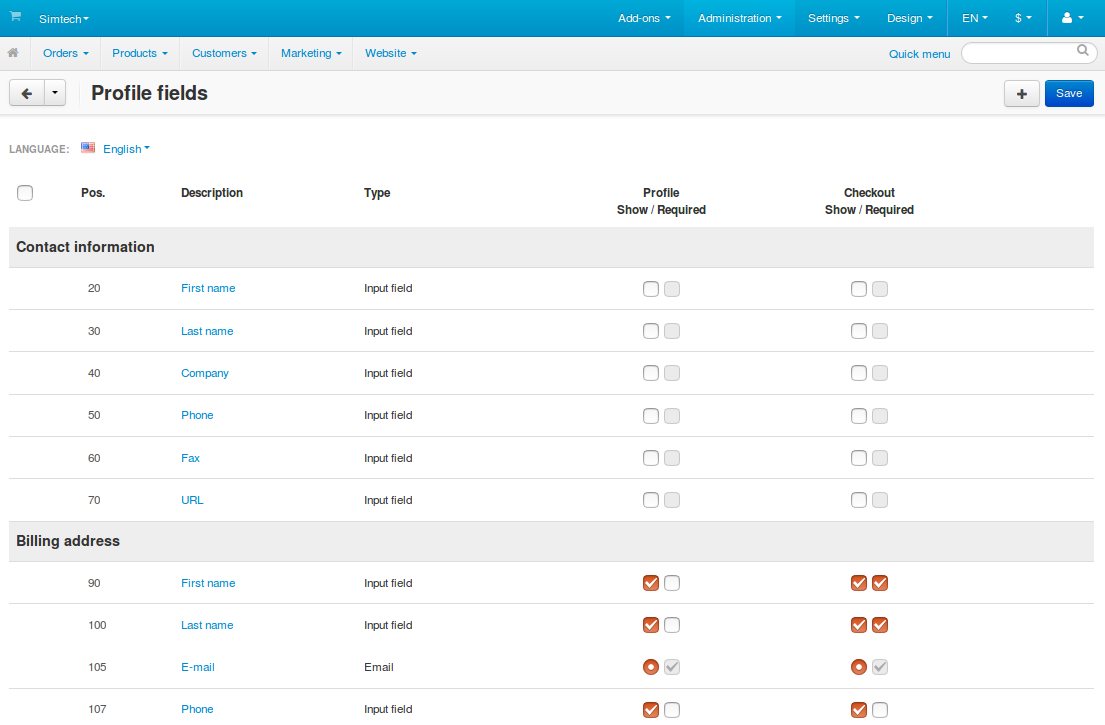The width and height of the screenshot is (1105, 725).
Task: Tick the select-all checkbox in header
Action: (x=25, y=193)
